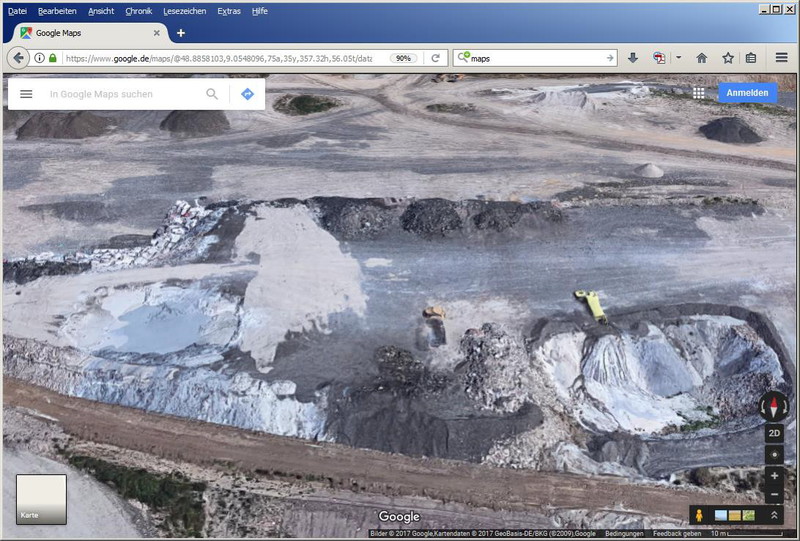Viewport: 800px width, 541px height.
Task: Open the Chronik menu
Action: (139, 11)
